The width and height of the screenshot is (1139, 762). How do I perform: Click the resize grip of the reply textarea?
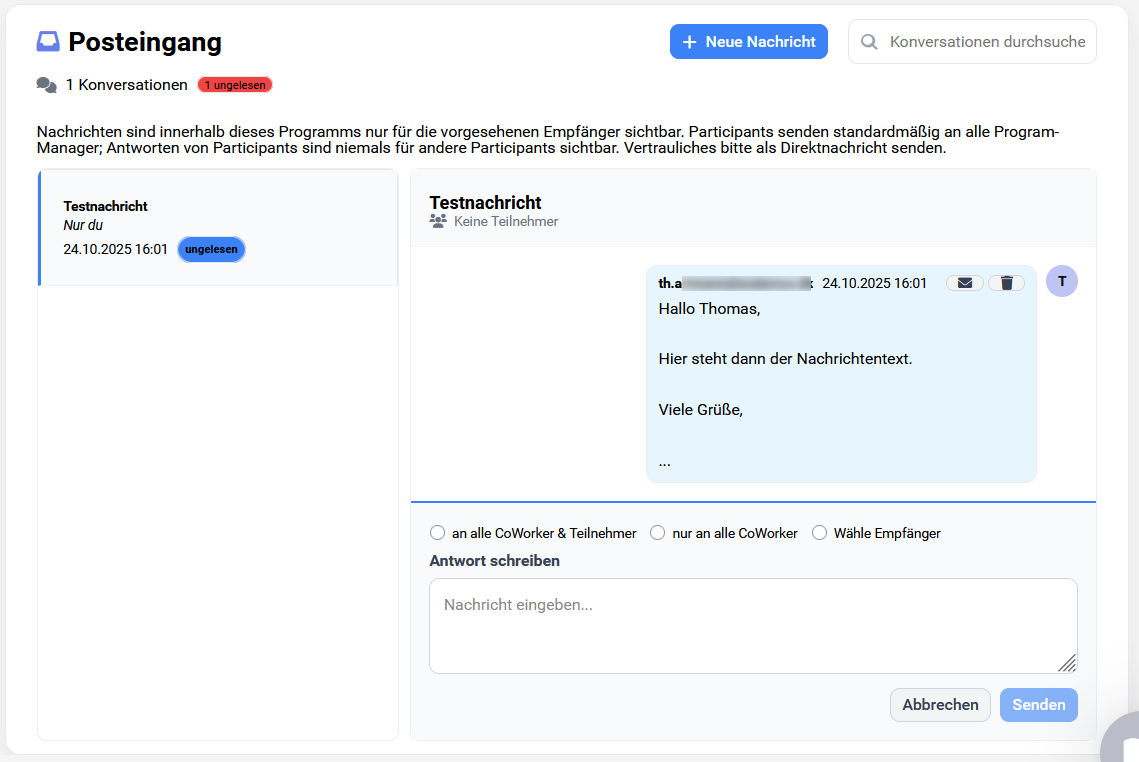[x=1067, y=663]
